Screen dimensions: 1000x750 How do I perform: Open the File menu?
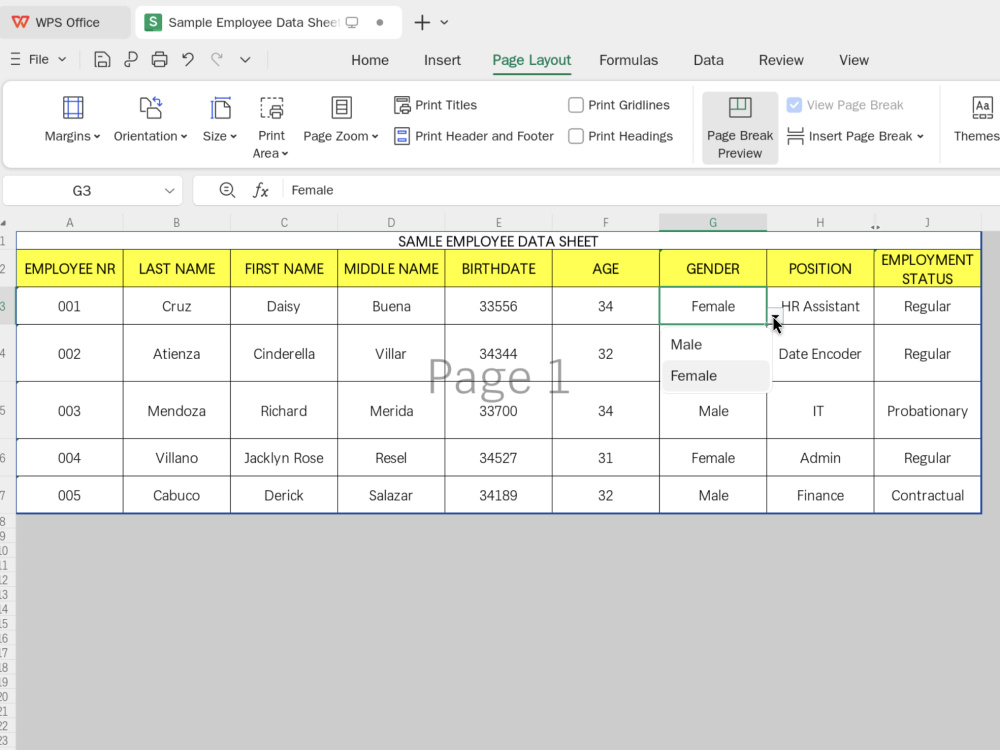pos(38,59)
